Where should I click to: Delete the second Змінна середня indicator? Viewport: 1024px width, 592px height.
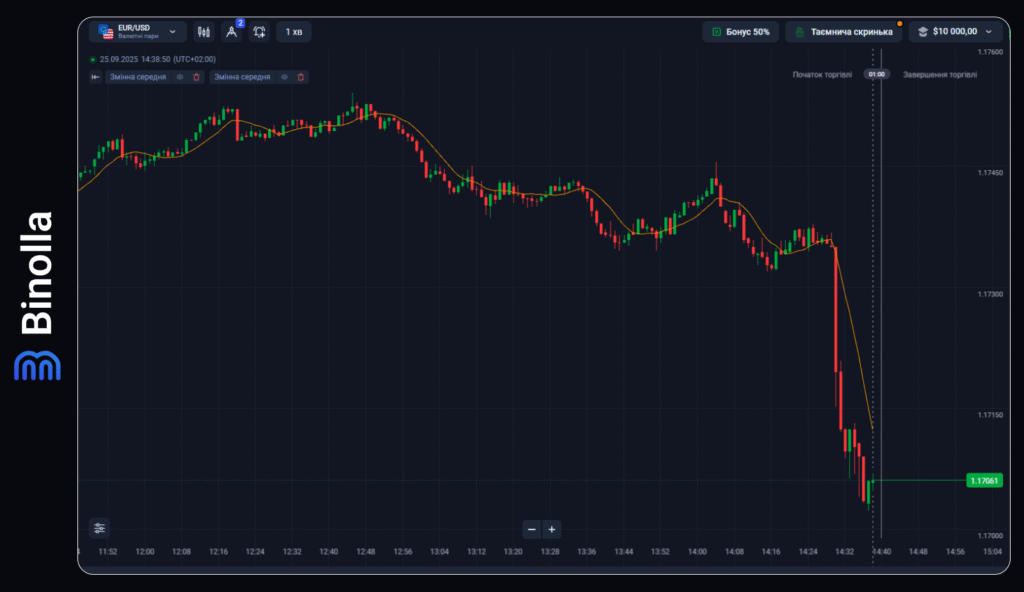[x=300, y=77]
